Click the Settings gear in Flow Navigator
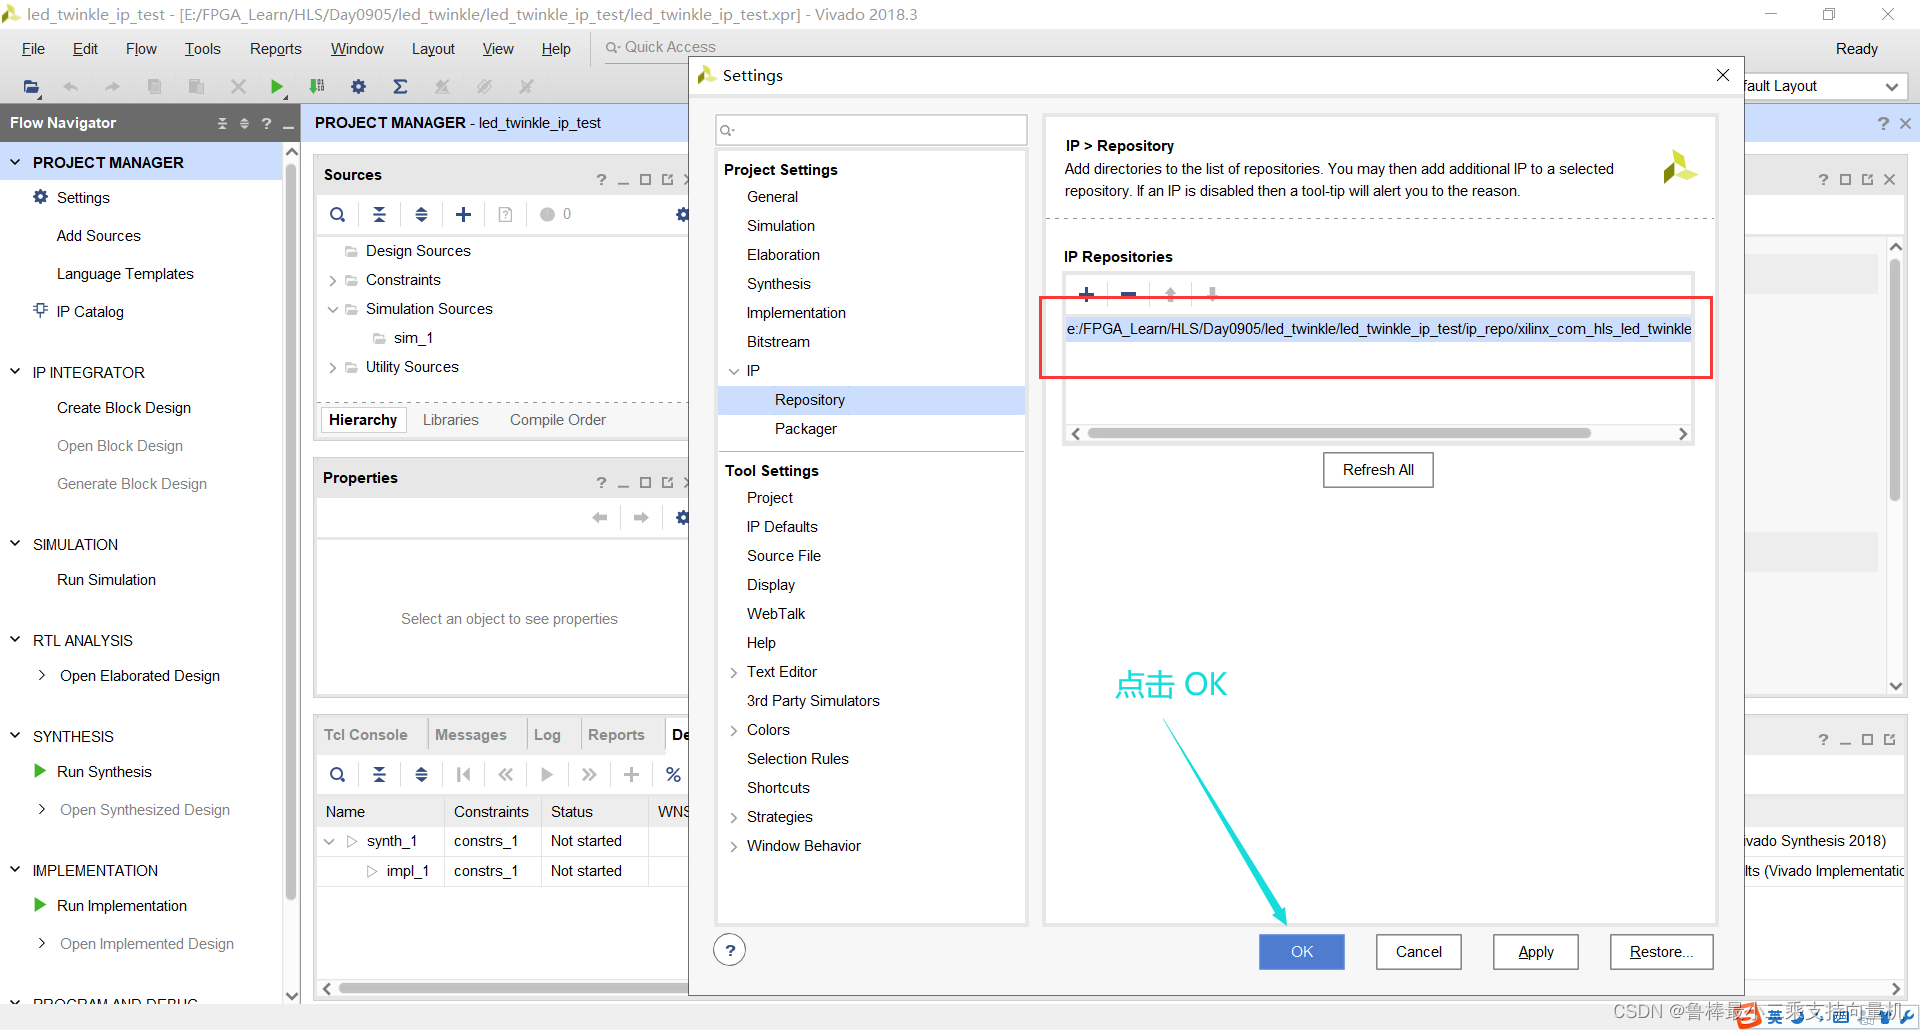1920x1030 pixels. tap(40, 197)
